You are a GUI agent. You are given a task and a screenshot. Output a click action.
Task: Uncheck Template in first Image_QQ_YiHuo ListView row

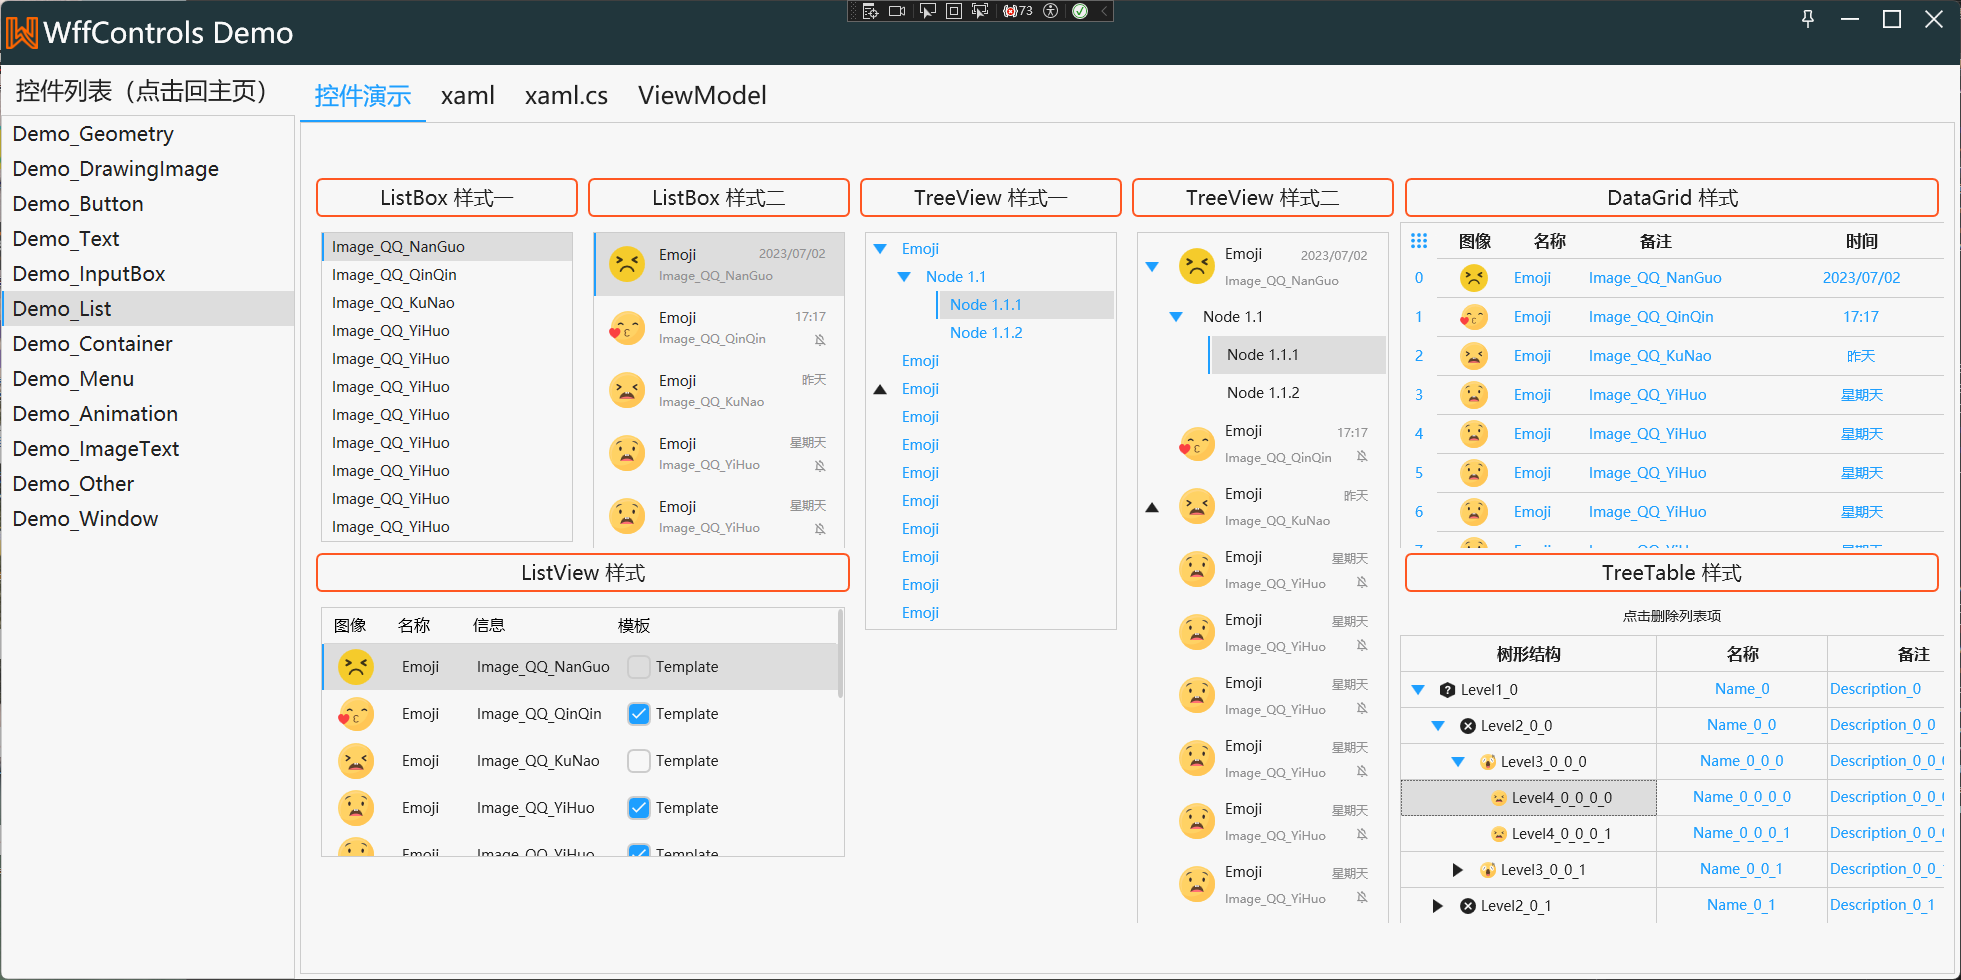point(639,808)
